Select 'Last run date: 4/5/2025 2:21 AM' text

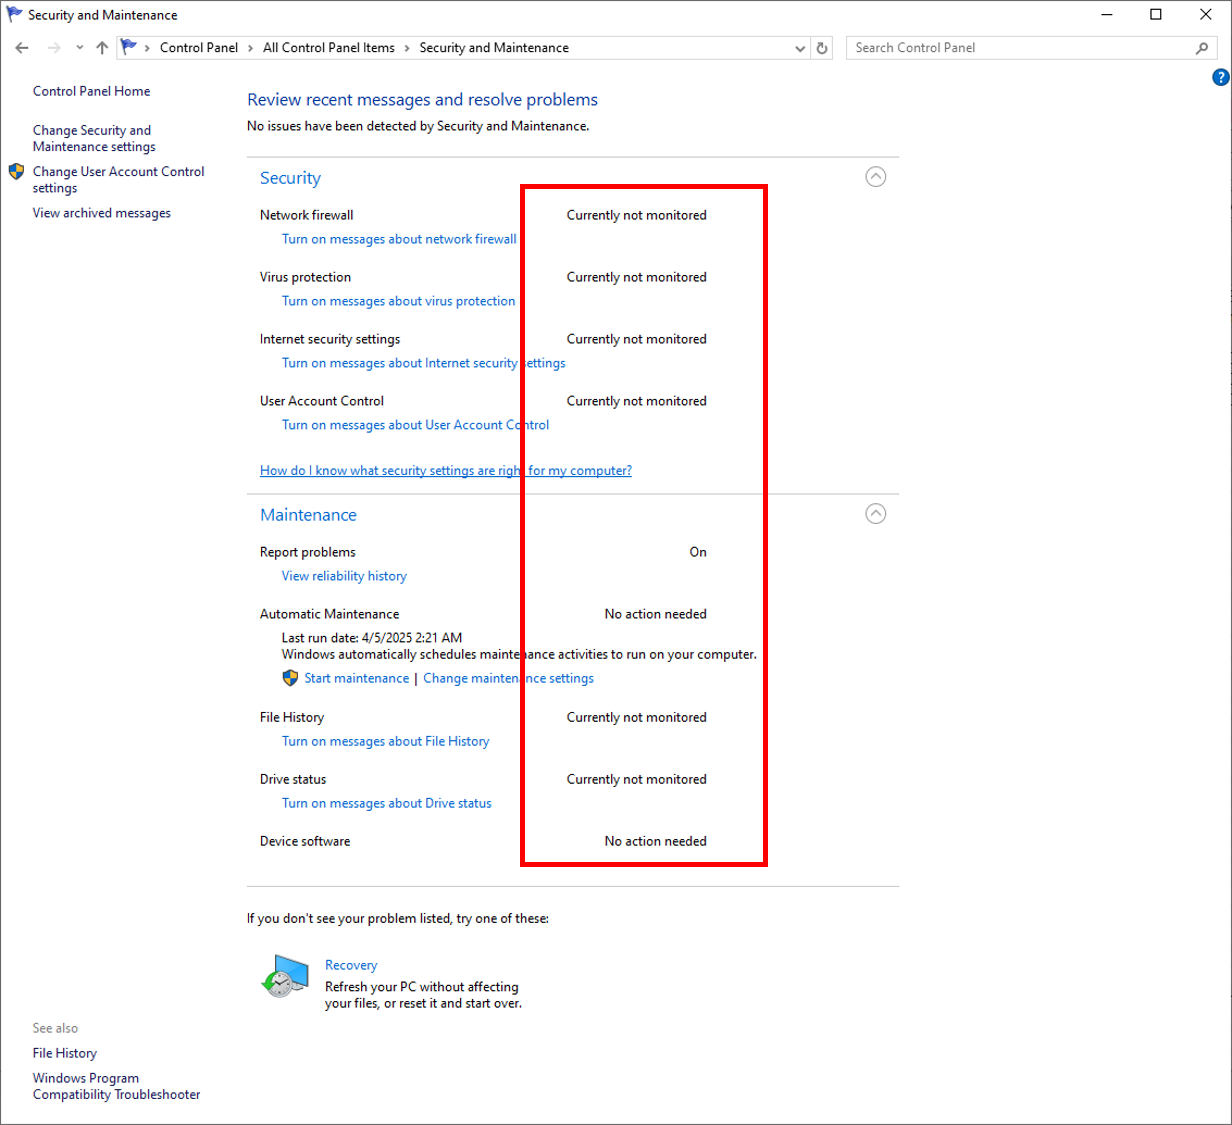pos(372,638)
